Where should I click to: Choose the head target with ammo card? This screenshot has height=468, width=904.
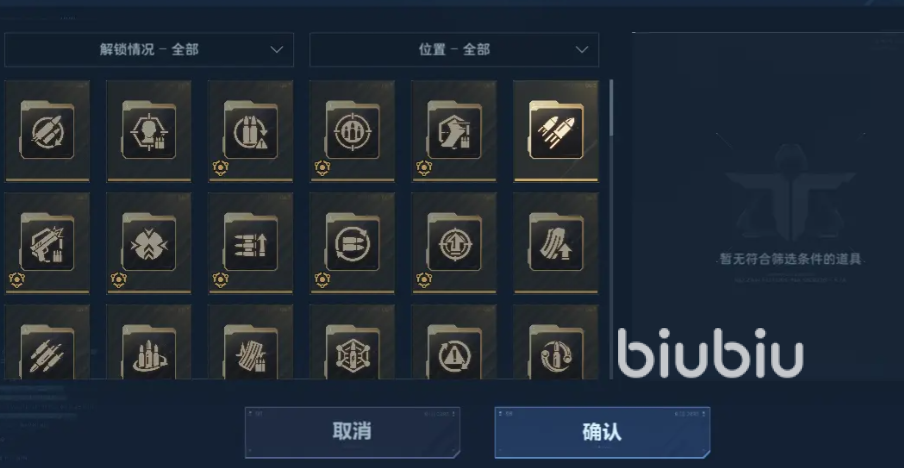pos(149,131)
